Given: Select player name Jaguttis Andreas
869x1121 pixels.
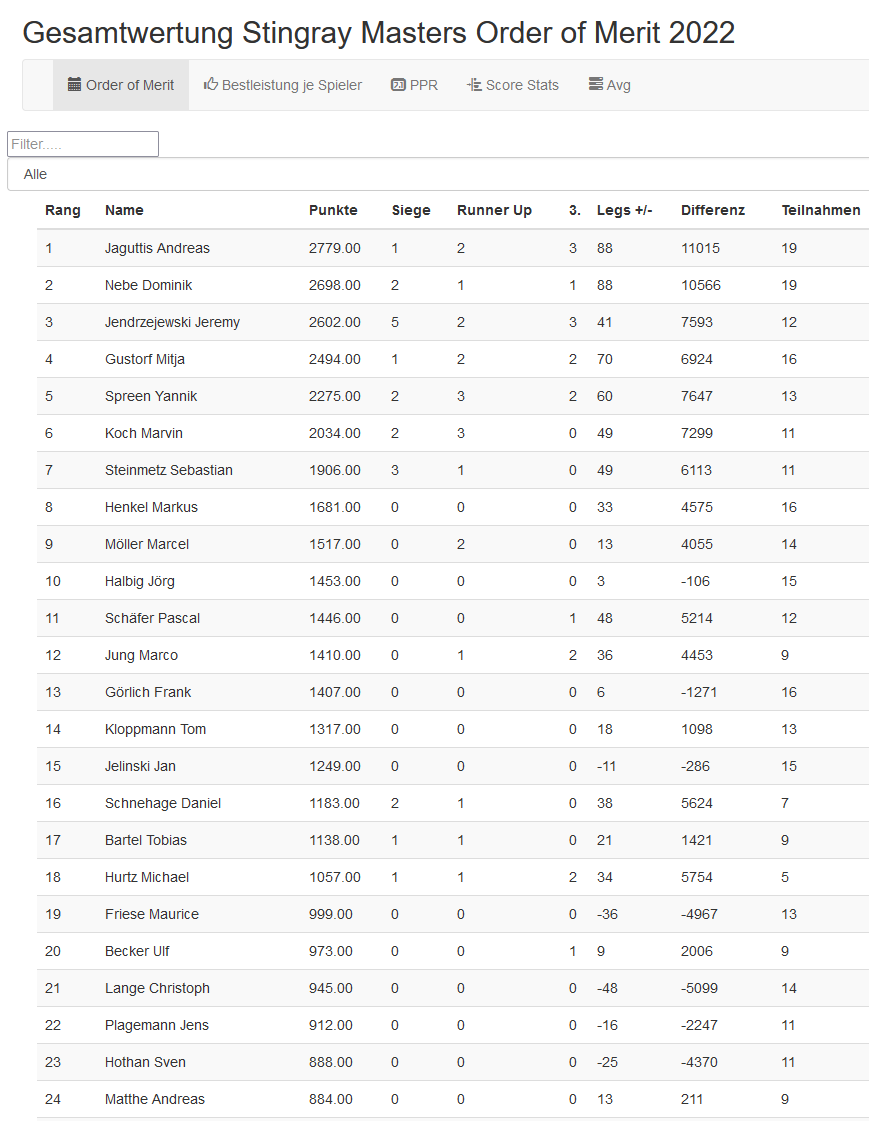Looking at the screenshot, I should pos(157,248).
